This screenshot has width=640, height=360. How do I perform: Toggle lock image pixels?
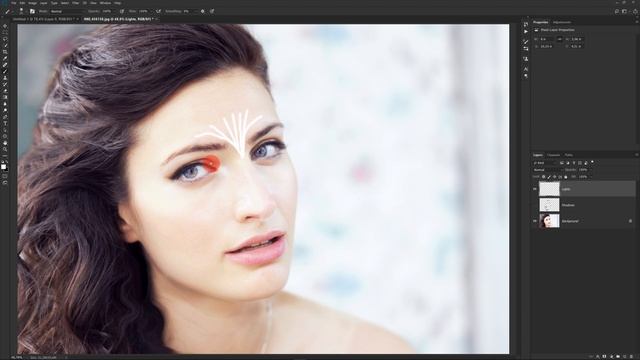(x=549, y=177)
